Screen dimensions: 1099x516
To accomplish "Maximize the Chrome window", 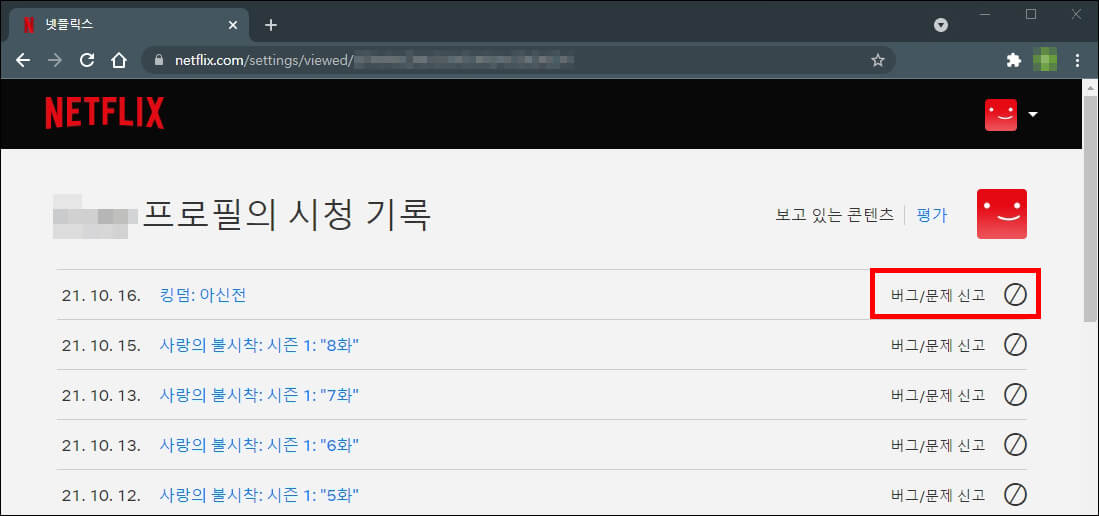I will point(1031,14).
